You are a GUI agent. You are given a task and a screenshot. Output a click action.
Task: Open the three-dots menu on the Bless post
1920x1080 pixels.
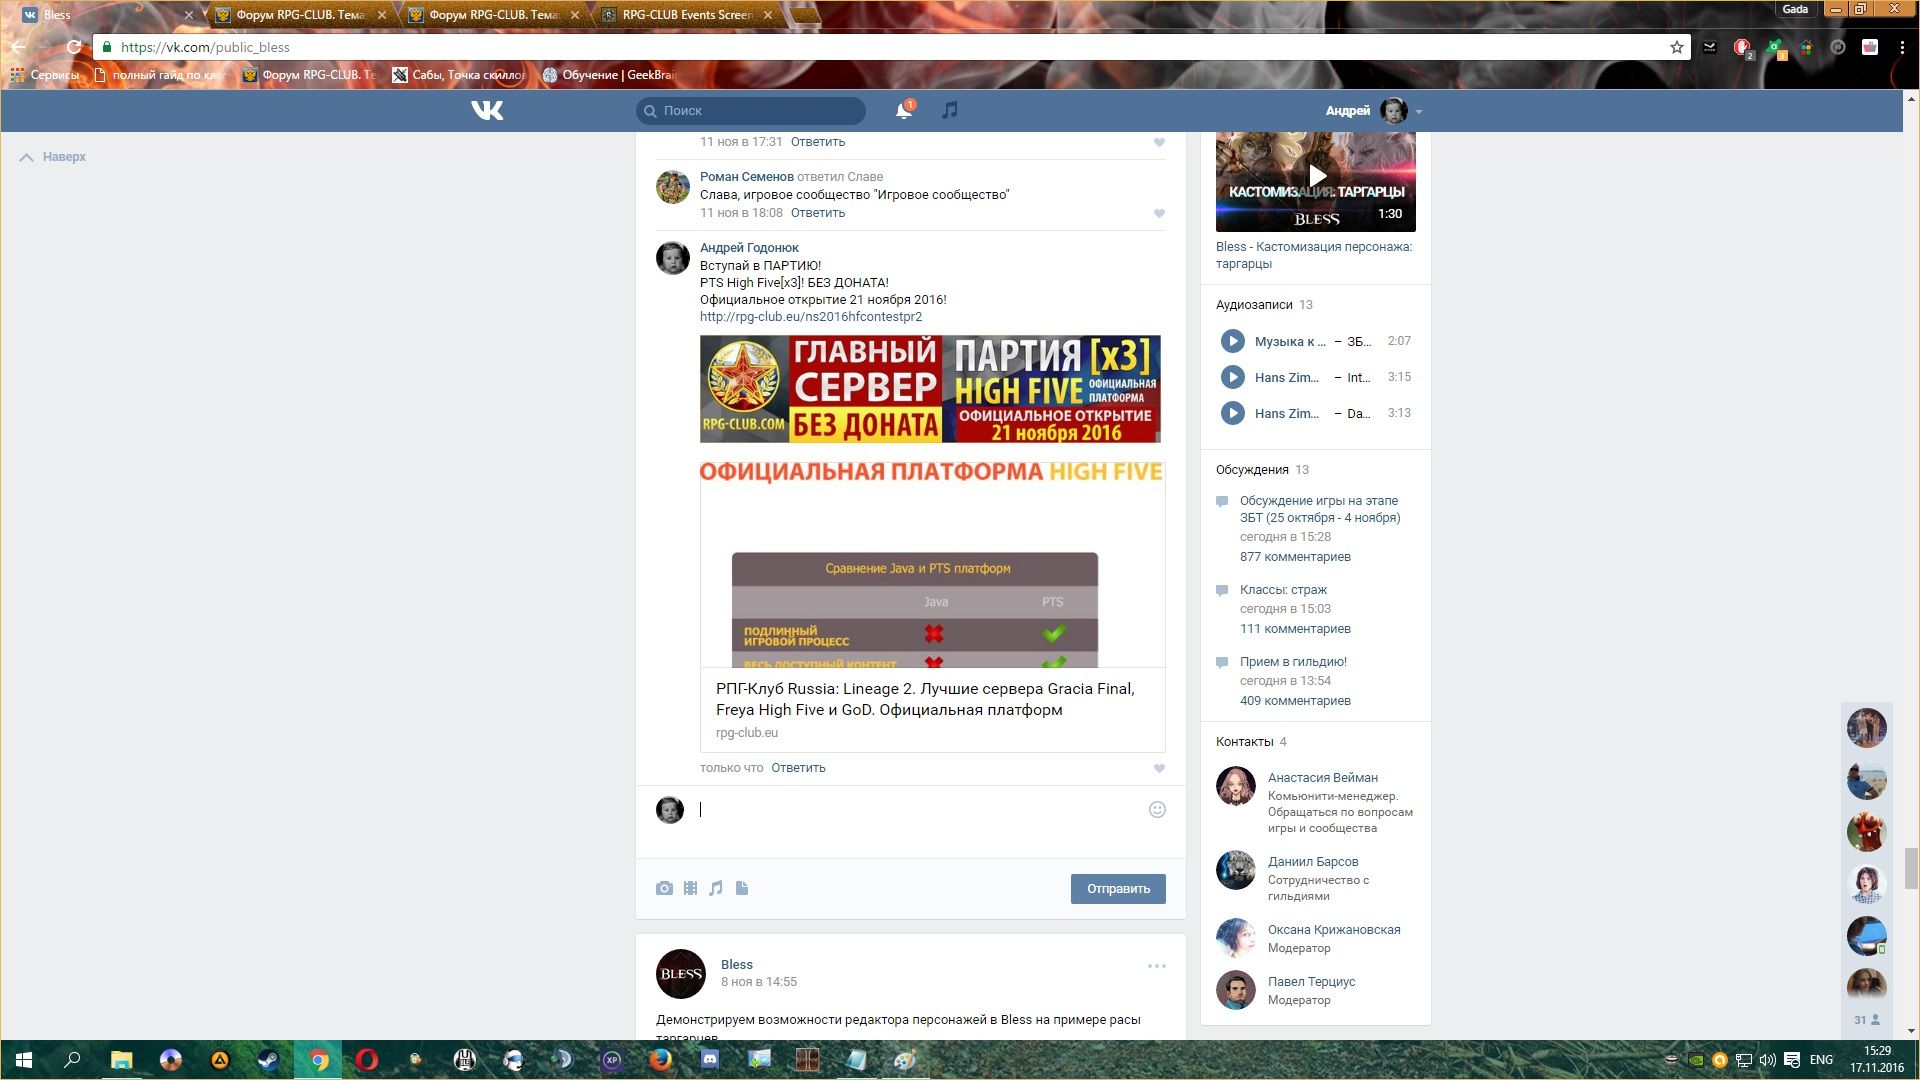(1157, 966)
